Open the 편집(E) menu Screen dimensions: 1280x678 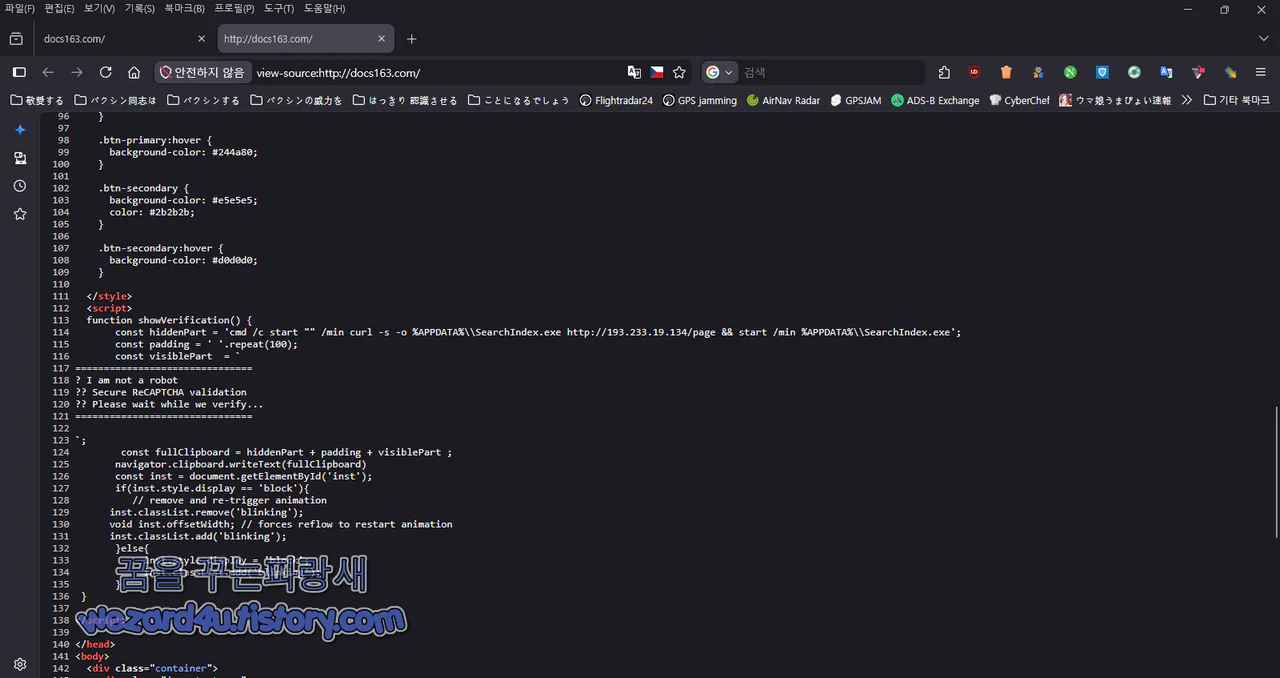[x=59, y=9]
